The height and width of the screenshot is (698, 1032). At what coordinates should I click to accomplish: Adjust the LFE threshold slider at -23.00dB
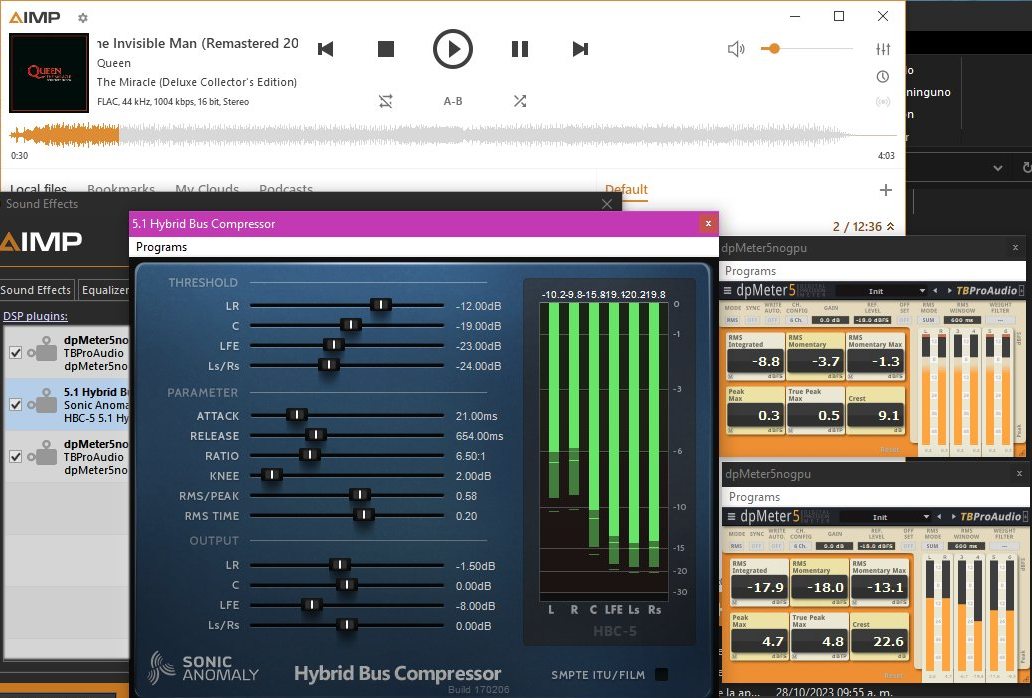334,345
